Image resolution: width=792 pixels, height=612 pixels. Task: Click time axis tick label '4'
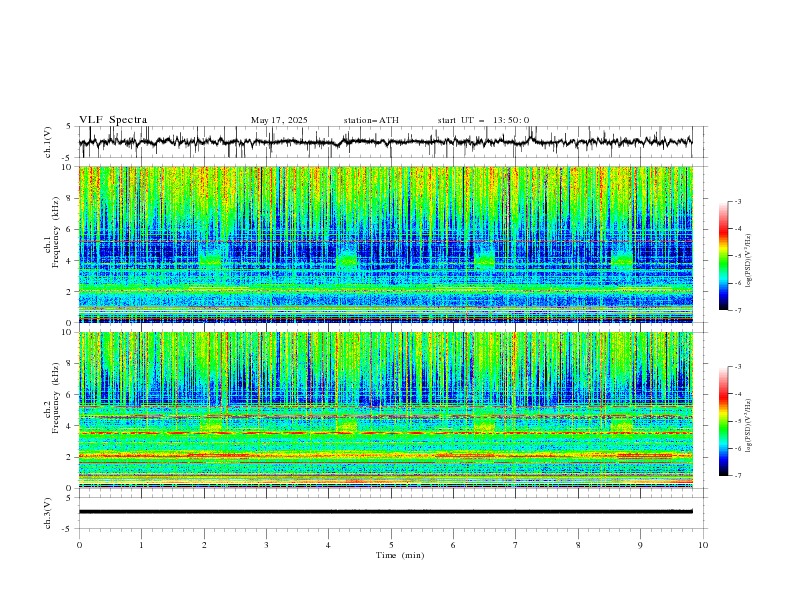coord(328,545)
